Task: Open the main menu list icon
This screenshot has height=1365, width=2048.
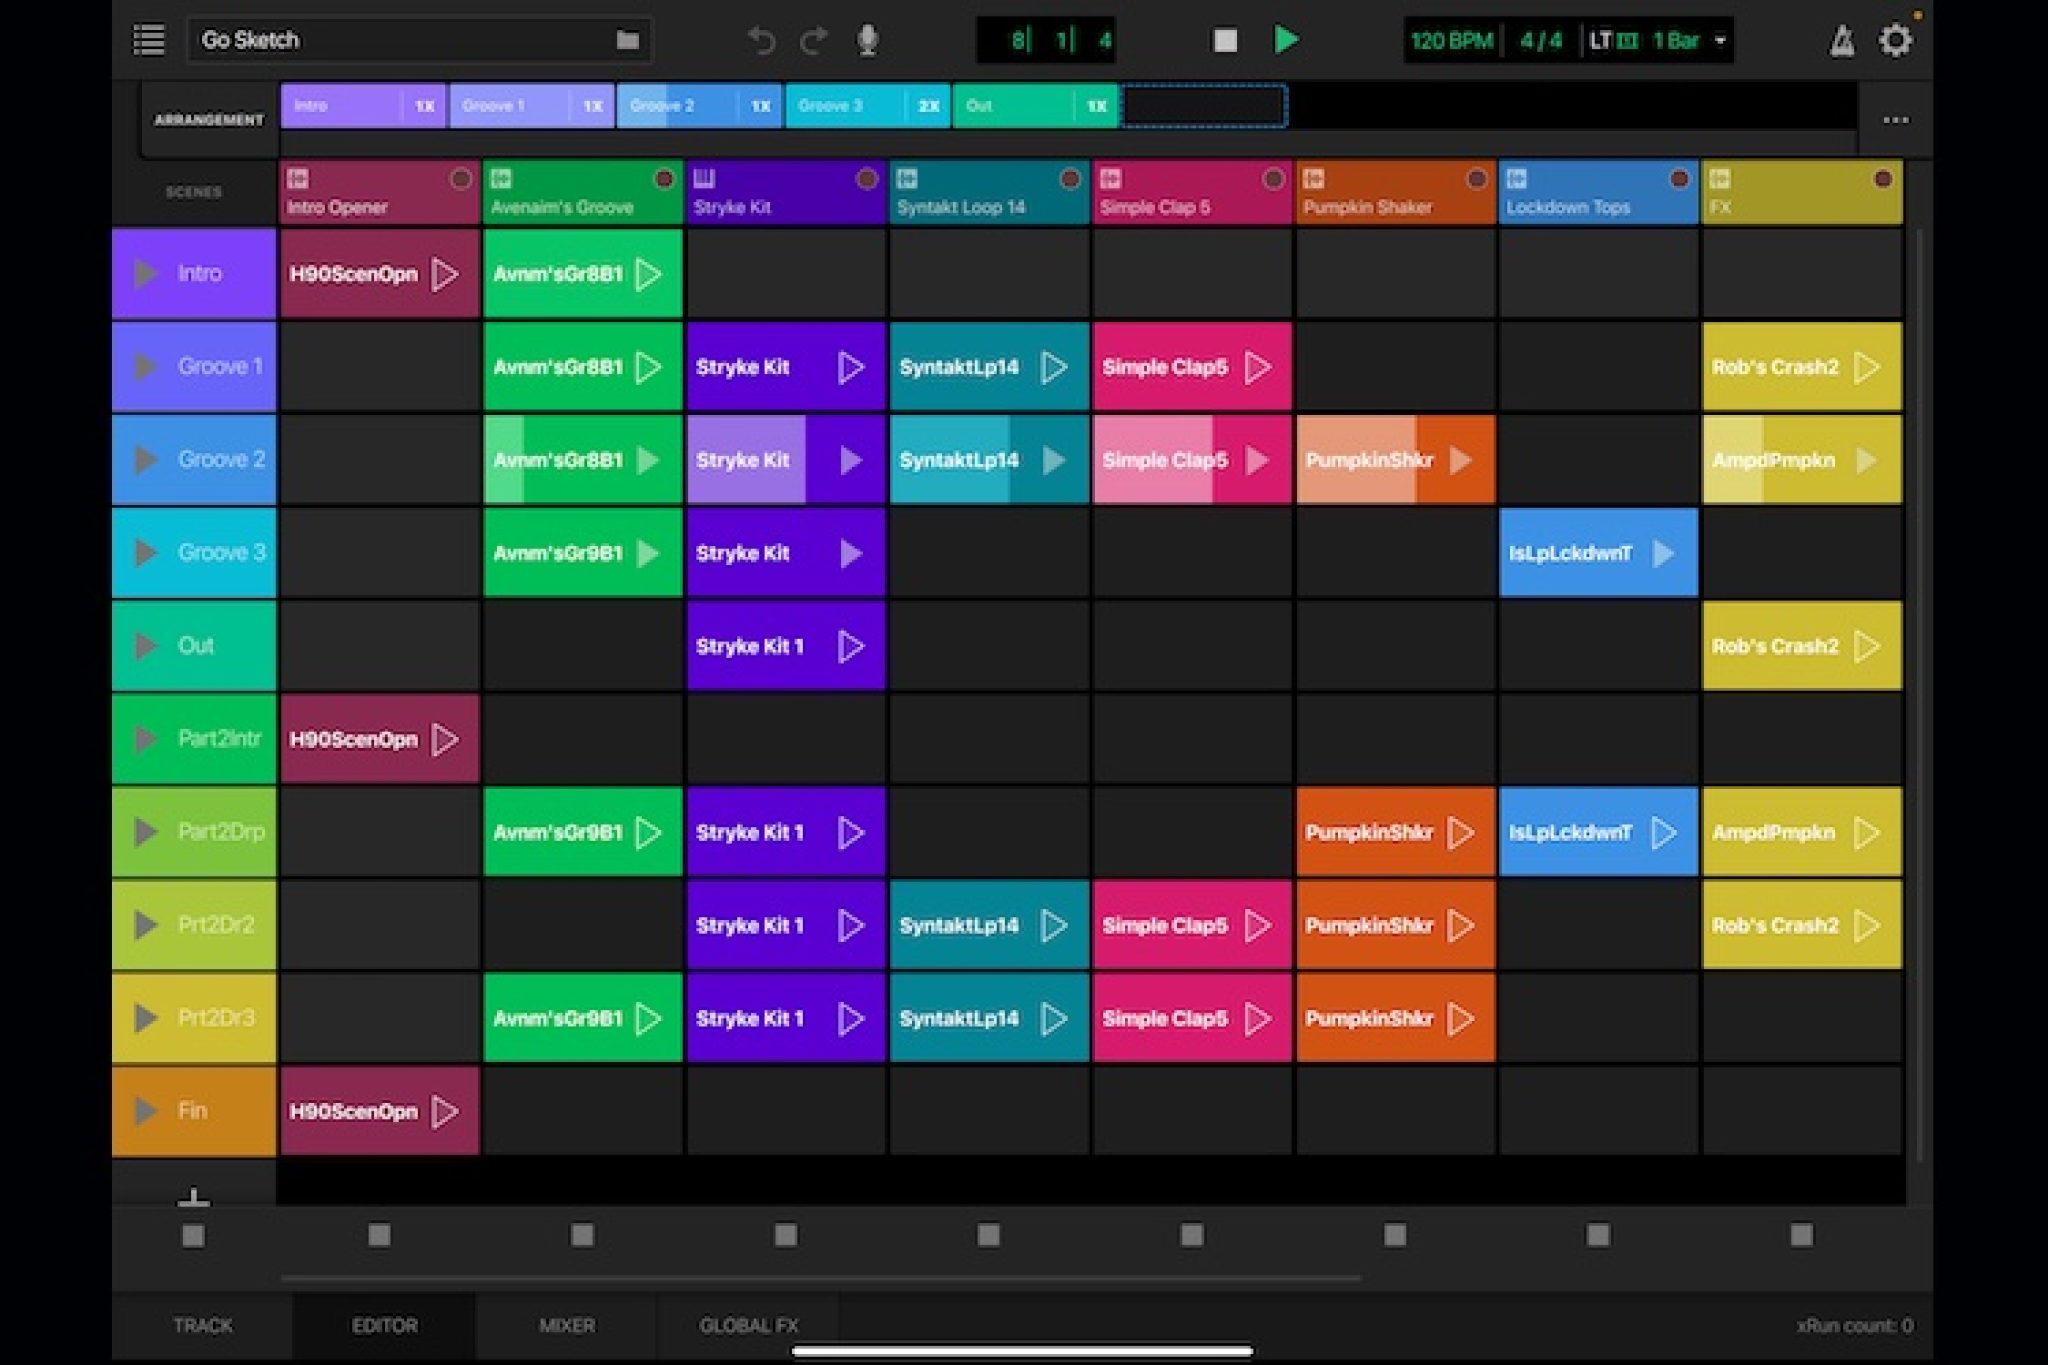Action: (x=148, y=40)
